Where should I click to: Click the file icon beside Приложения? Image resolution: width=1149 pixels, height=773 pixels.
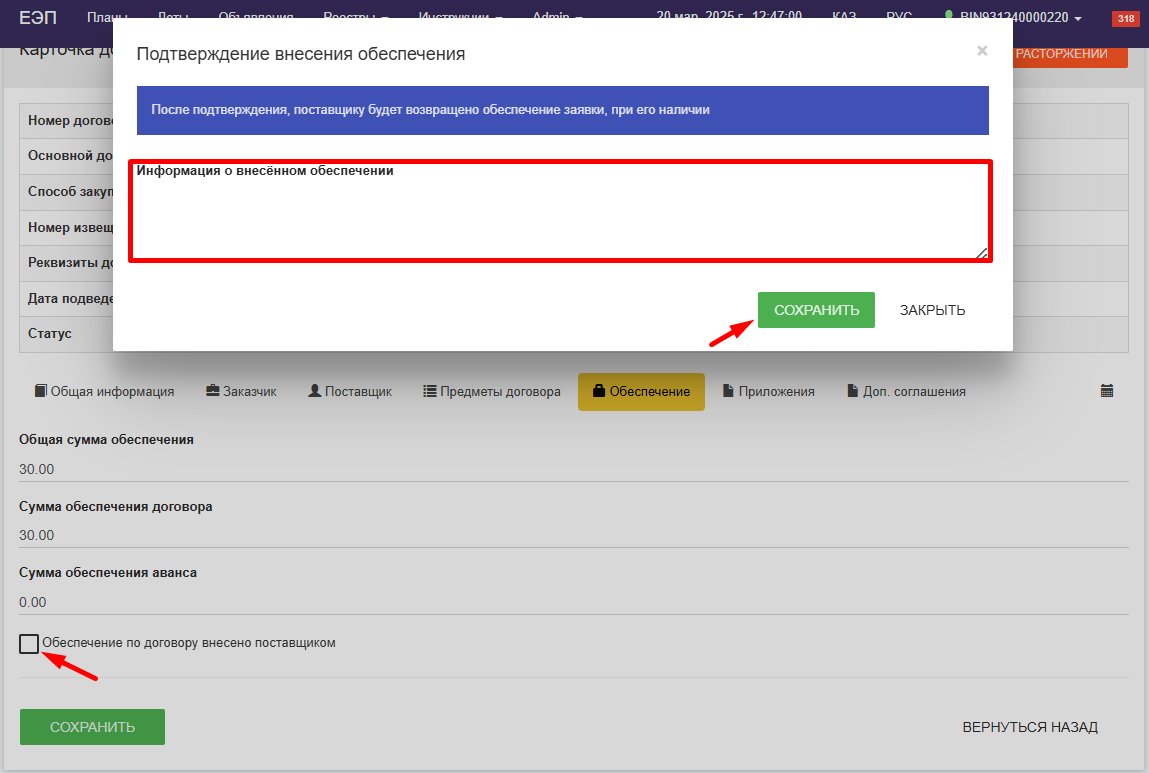tap(729, 392)
